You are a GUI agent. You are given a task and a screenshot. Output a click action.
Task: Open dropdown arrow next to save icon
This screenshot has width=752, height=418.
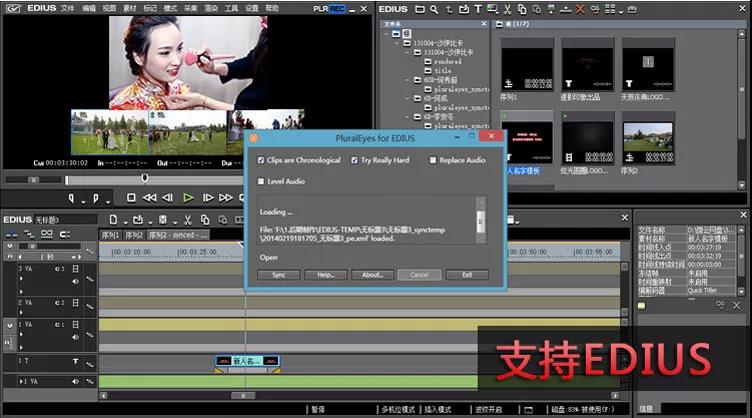(175, 222)
